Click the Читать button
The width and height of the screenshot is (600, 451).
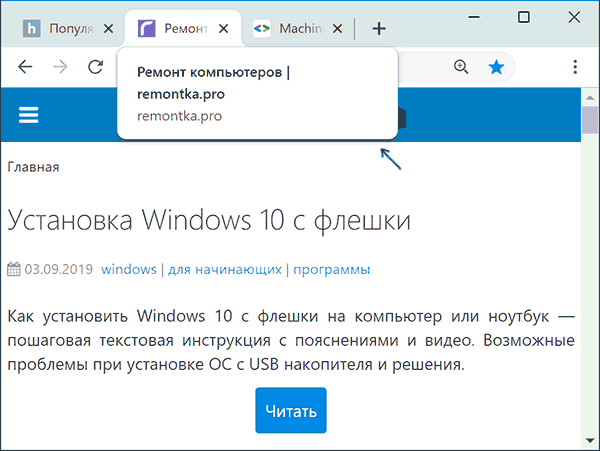coord(291,410)
